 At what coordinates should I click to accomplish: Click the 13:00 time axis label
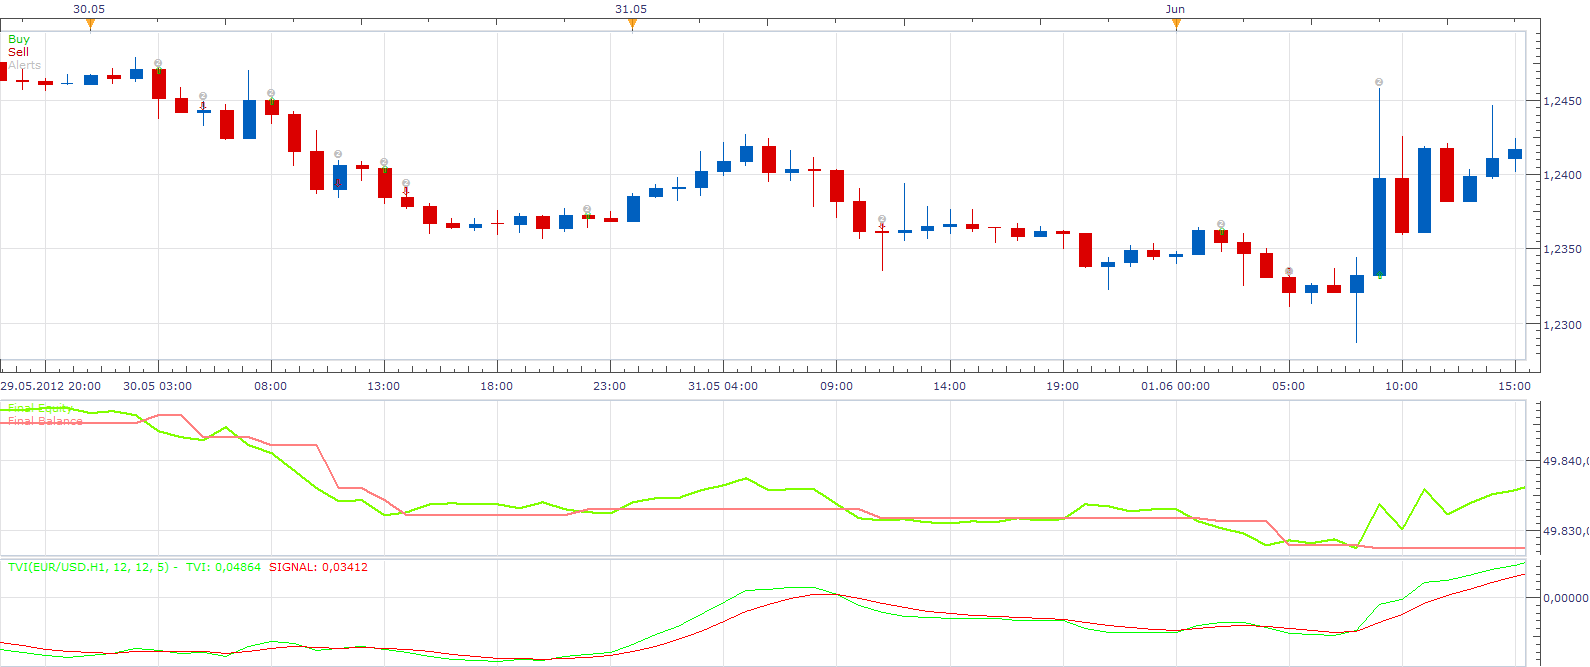click(x=384, y=386)
